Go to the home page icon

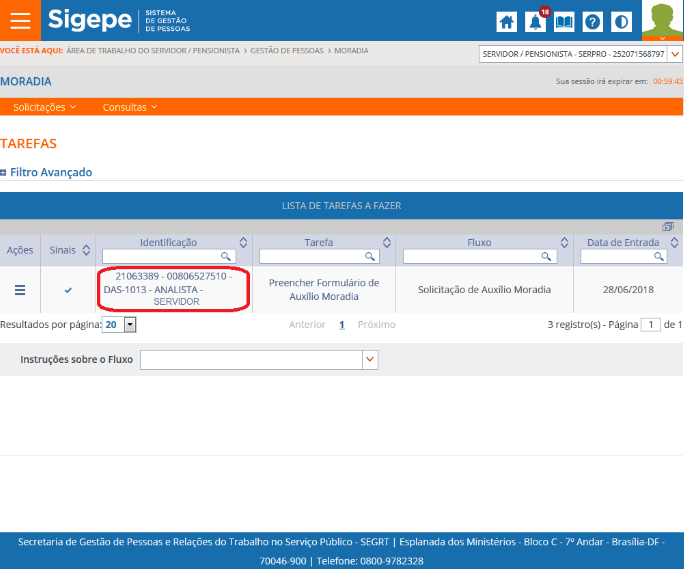click(507, 21)
